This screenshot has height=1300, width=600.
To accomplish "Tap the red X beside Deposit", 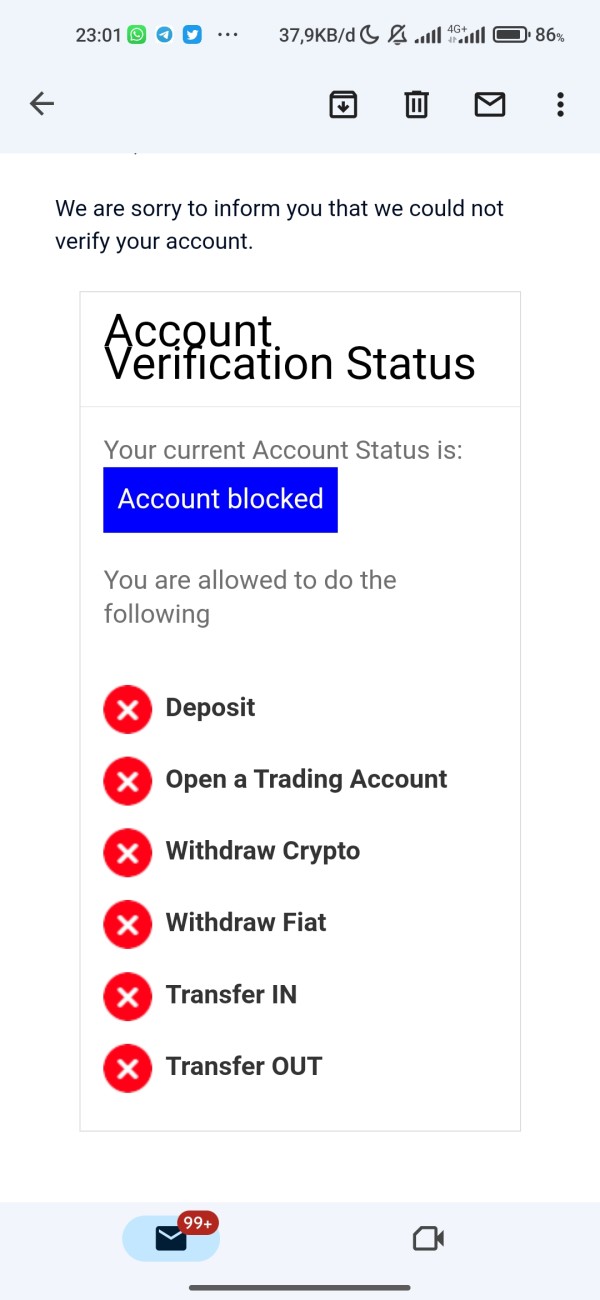I will 128,709.
